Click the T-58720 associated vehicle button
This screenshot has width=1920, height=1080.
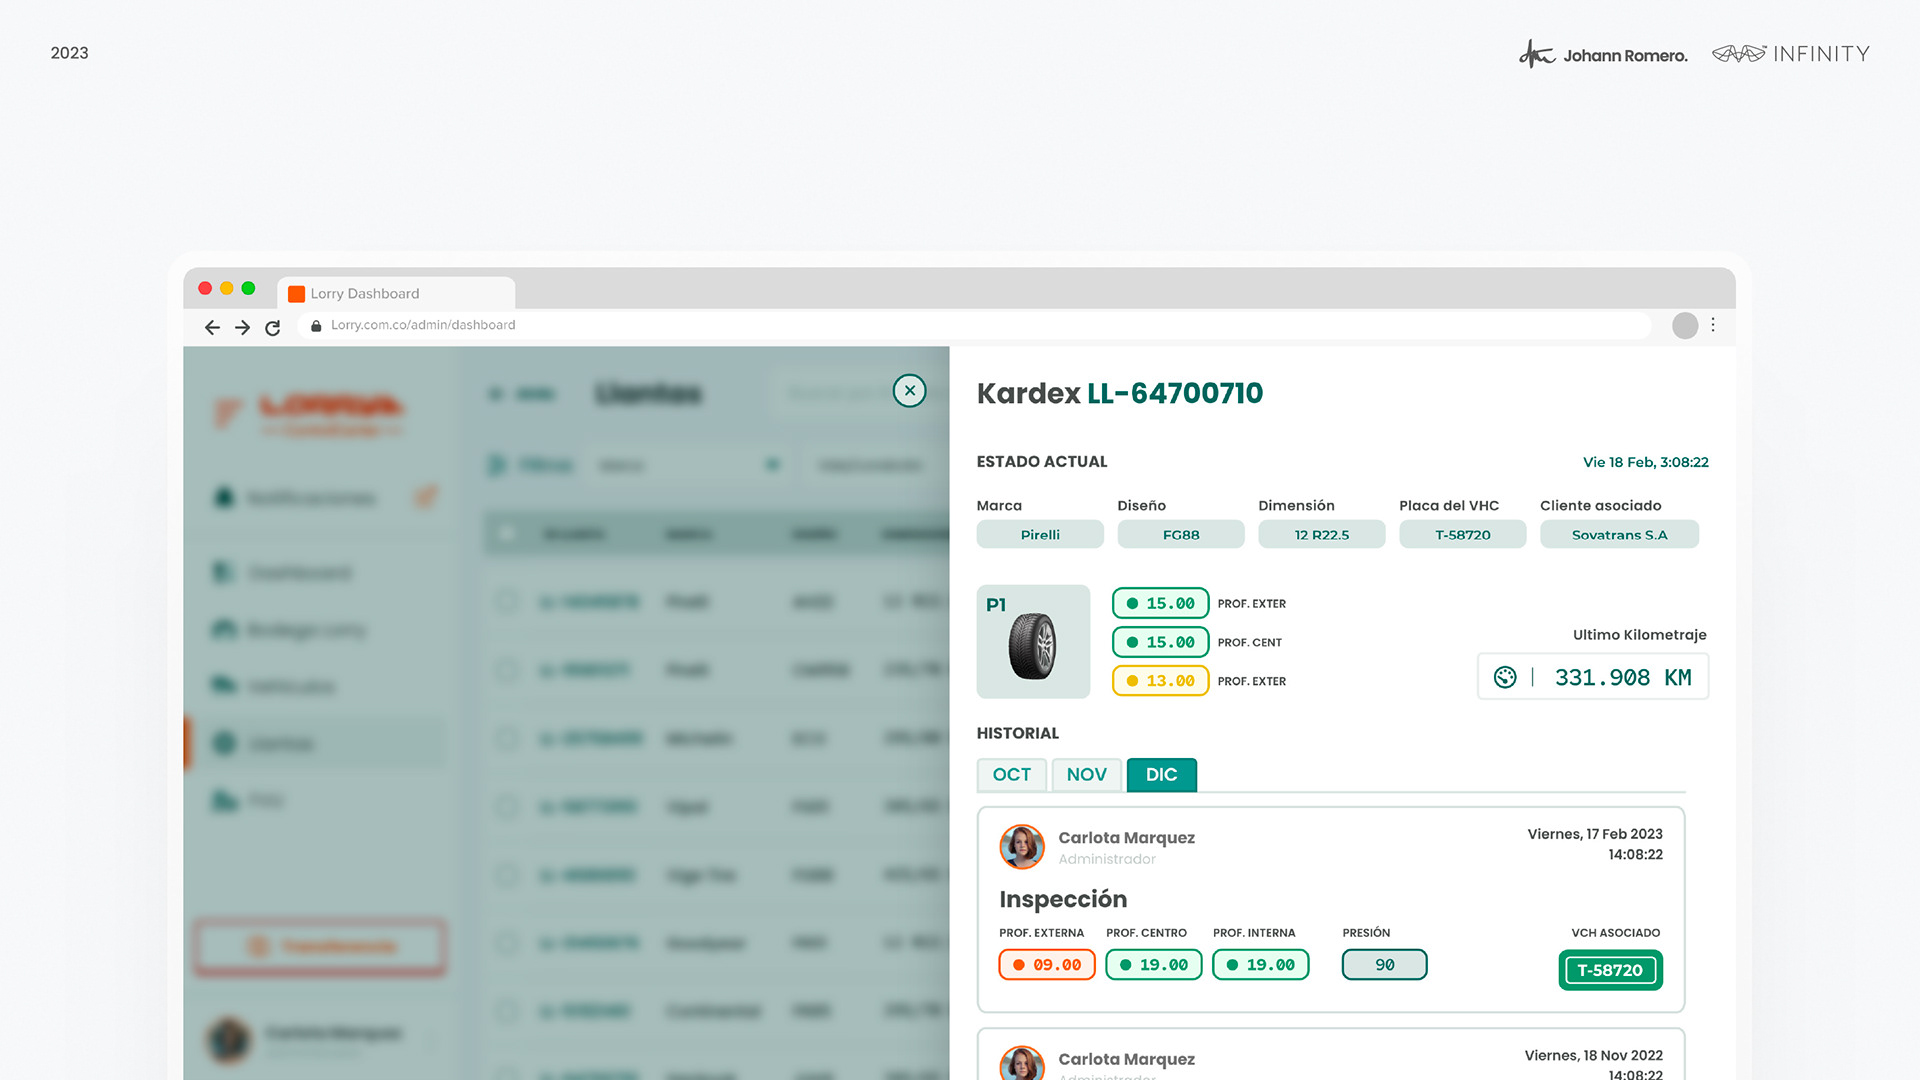[x=1609, y=970]
